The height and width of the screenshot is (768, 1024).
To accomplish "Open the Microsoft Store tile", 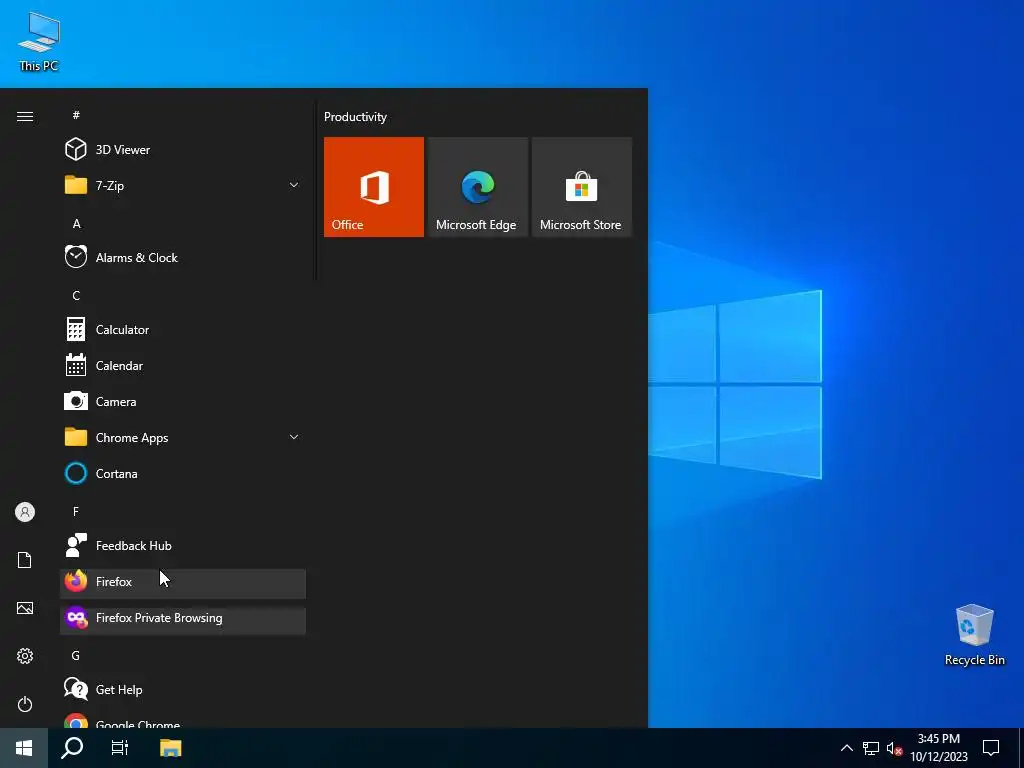I will (x=582, y=187).
